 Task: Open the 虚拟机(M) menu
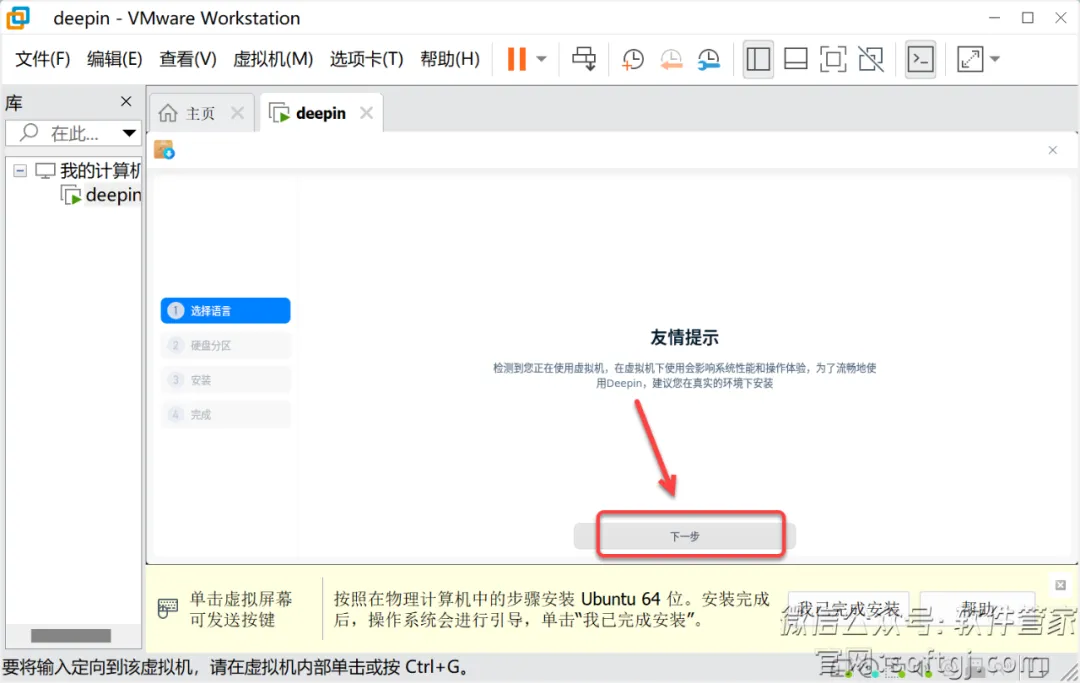click(x=273, y=59)
